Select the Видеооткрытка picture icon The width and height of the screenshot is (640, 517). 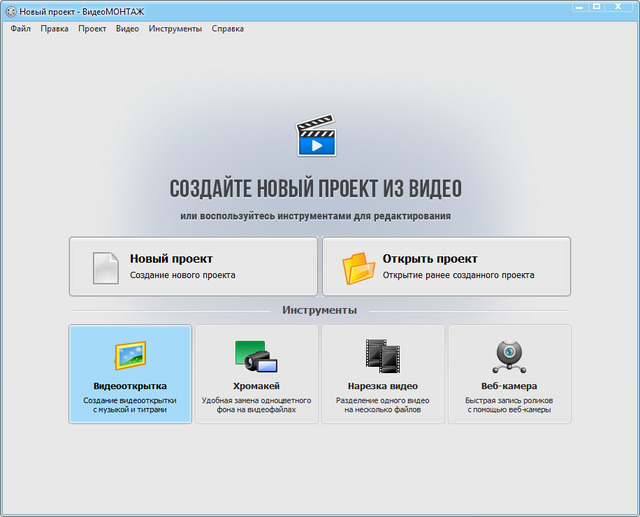click(x=130, y=355)
